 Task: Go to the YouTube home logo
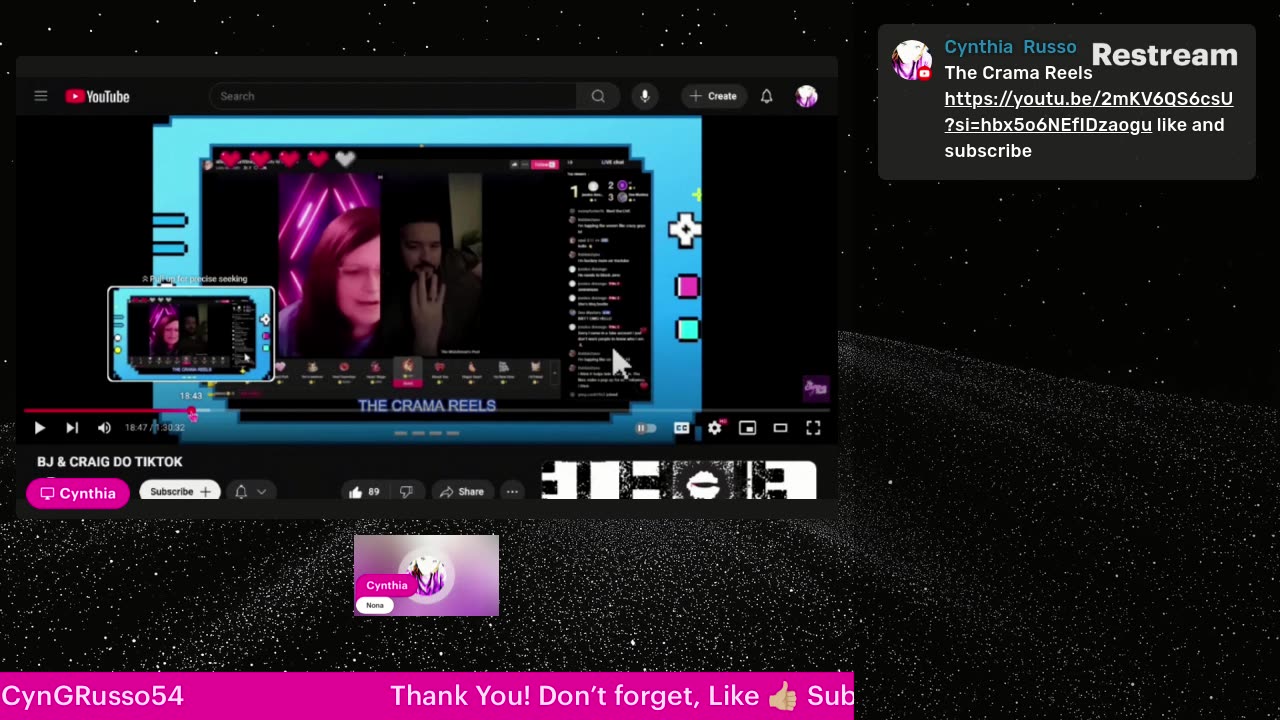pos(98,96)
